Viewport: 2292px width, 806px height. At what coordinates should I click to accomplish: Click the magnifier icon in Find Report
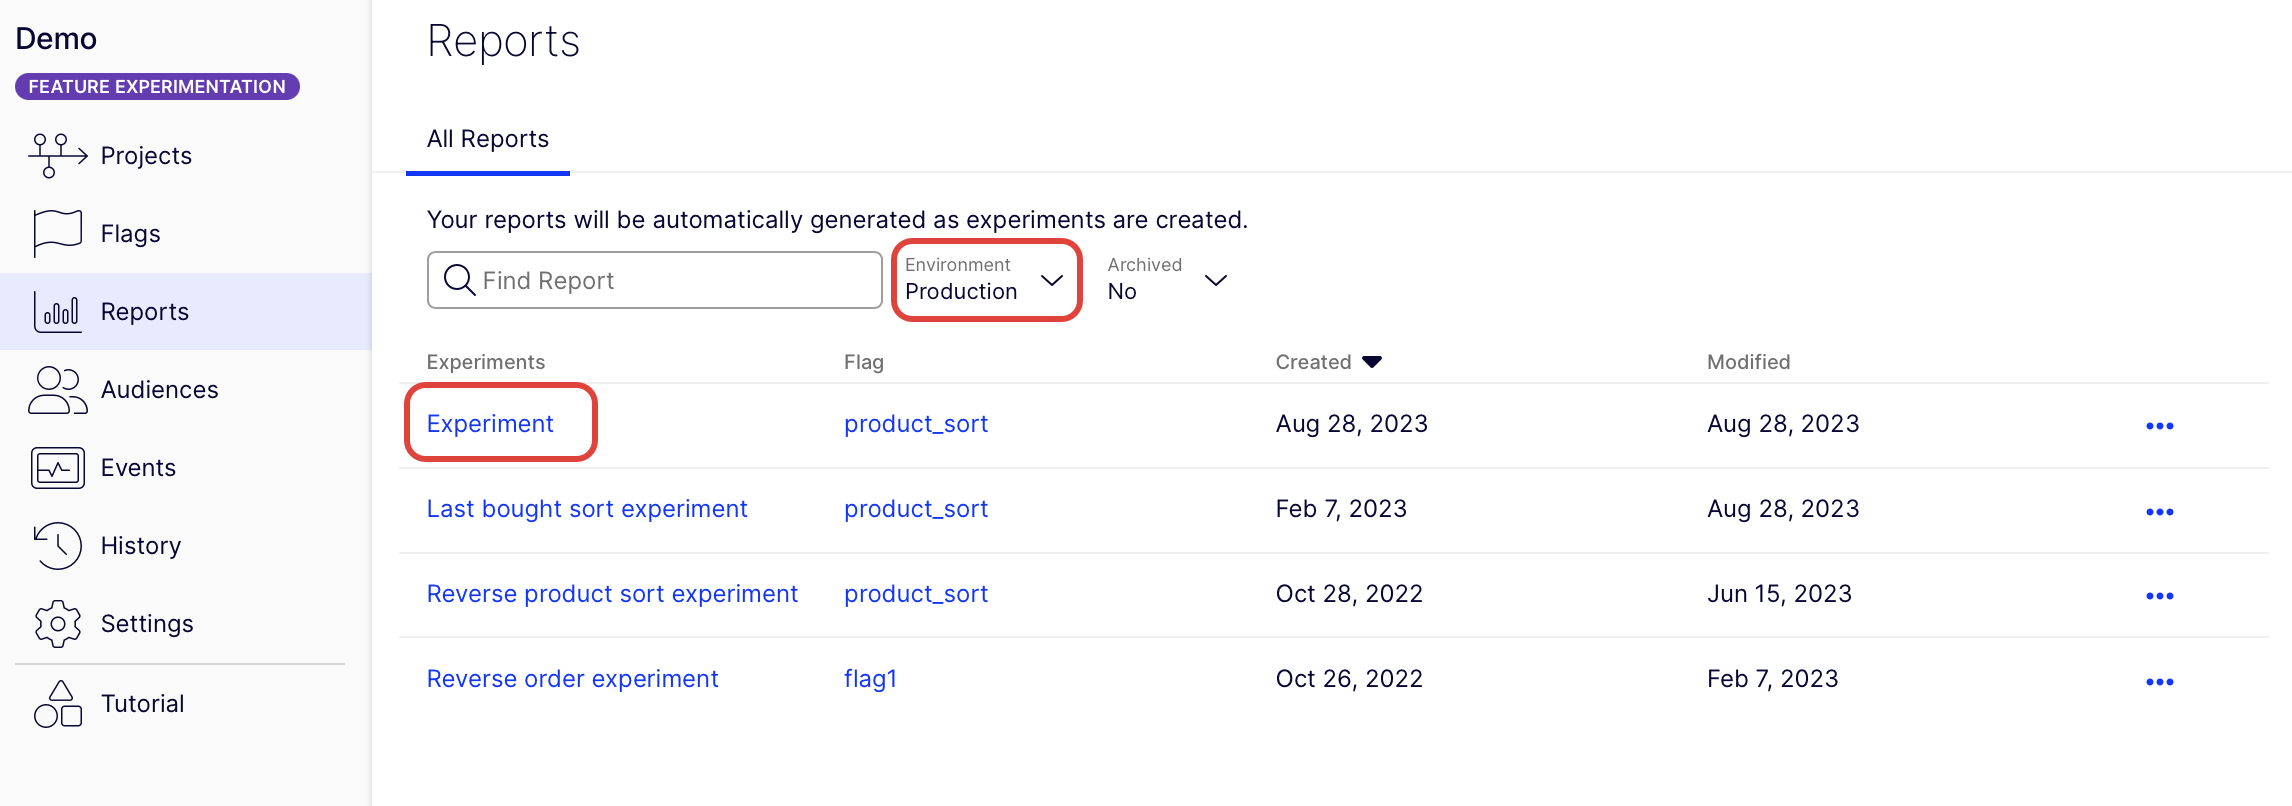point(459,280)
